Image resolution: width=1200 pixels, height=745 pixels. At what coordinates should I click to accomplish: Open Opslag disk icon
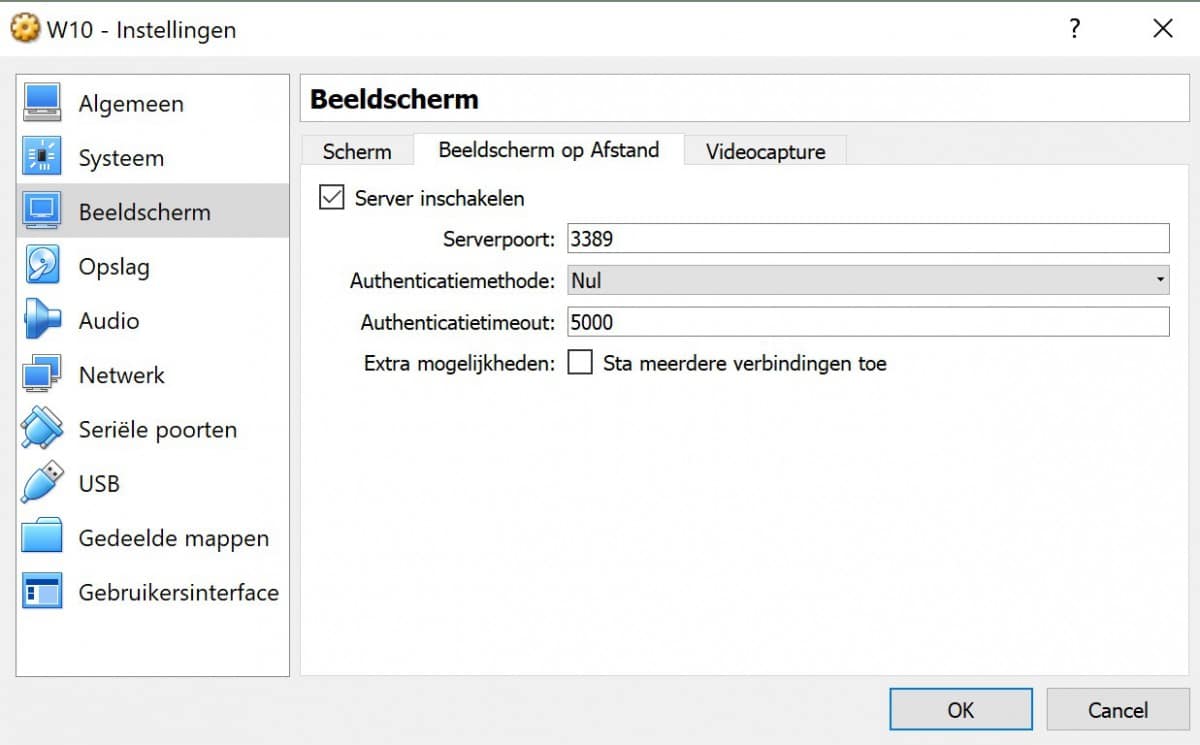(42, 266)
